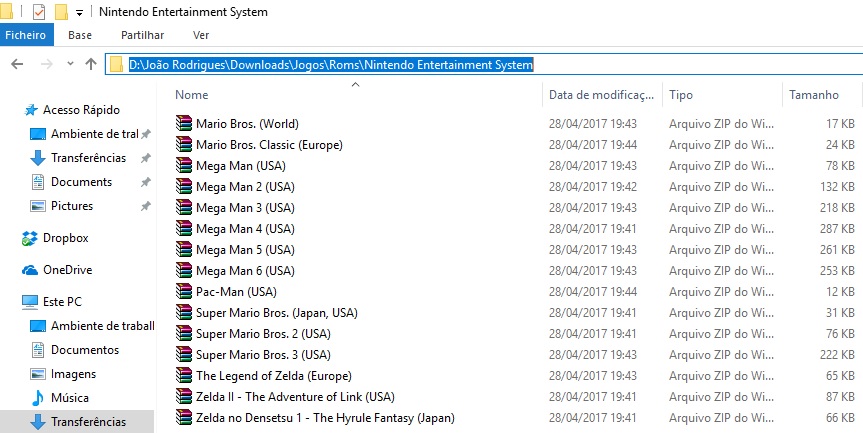
Task: Click the folder icon in the address bar
Action: [116, 65]
